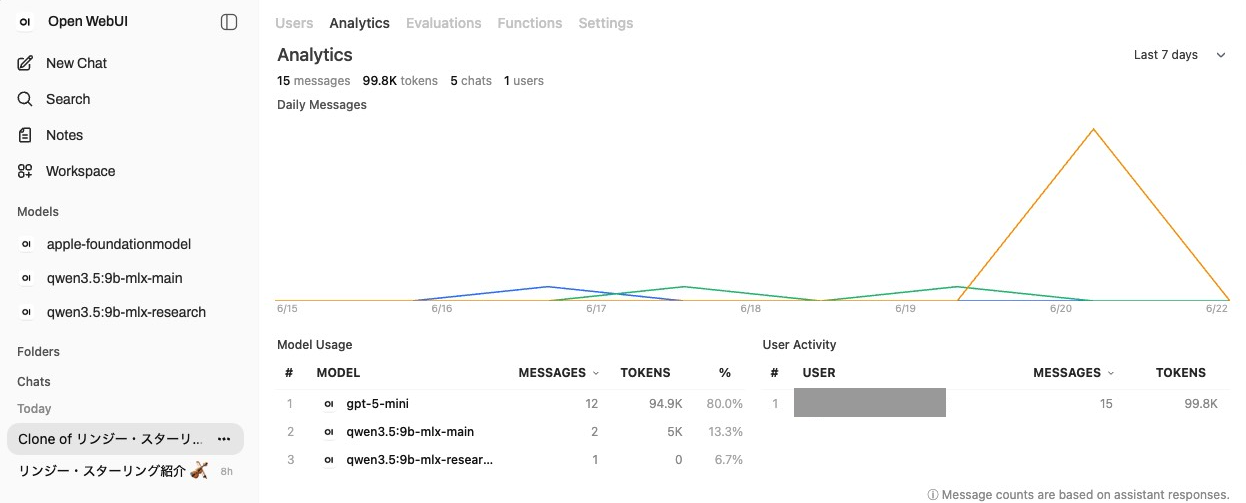Screen dimensions: 1246x503
Task: Click qwen3.5:9b-mlx-resear... in Model Usage table
Action: (420, 460)
